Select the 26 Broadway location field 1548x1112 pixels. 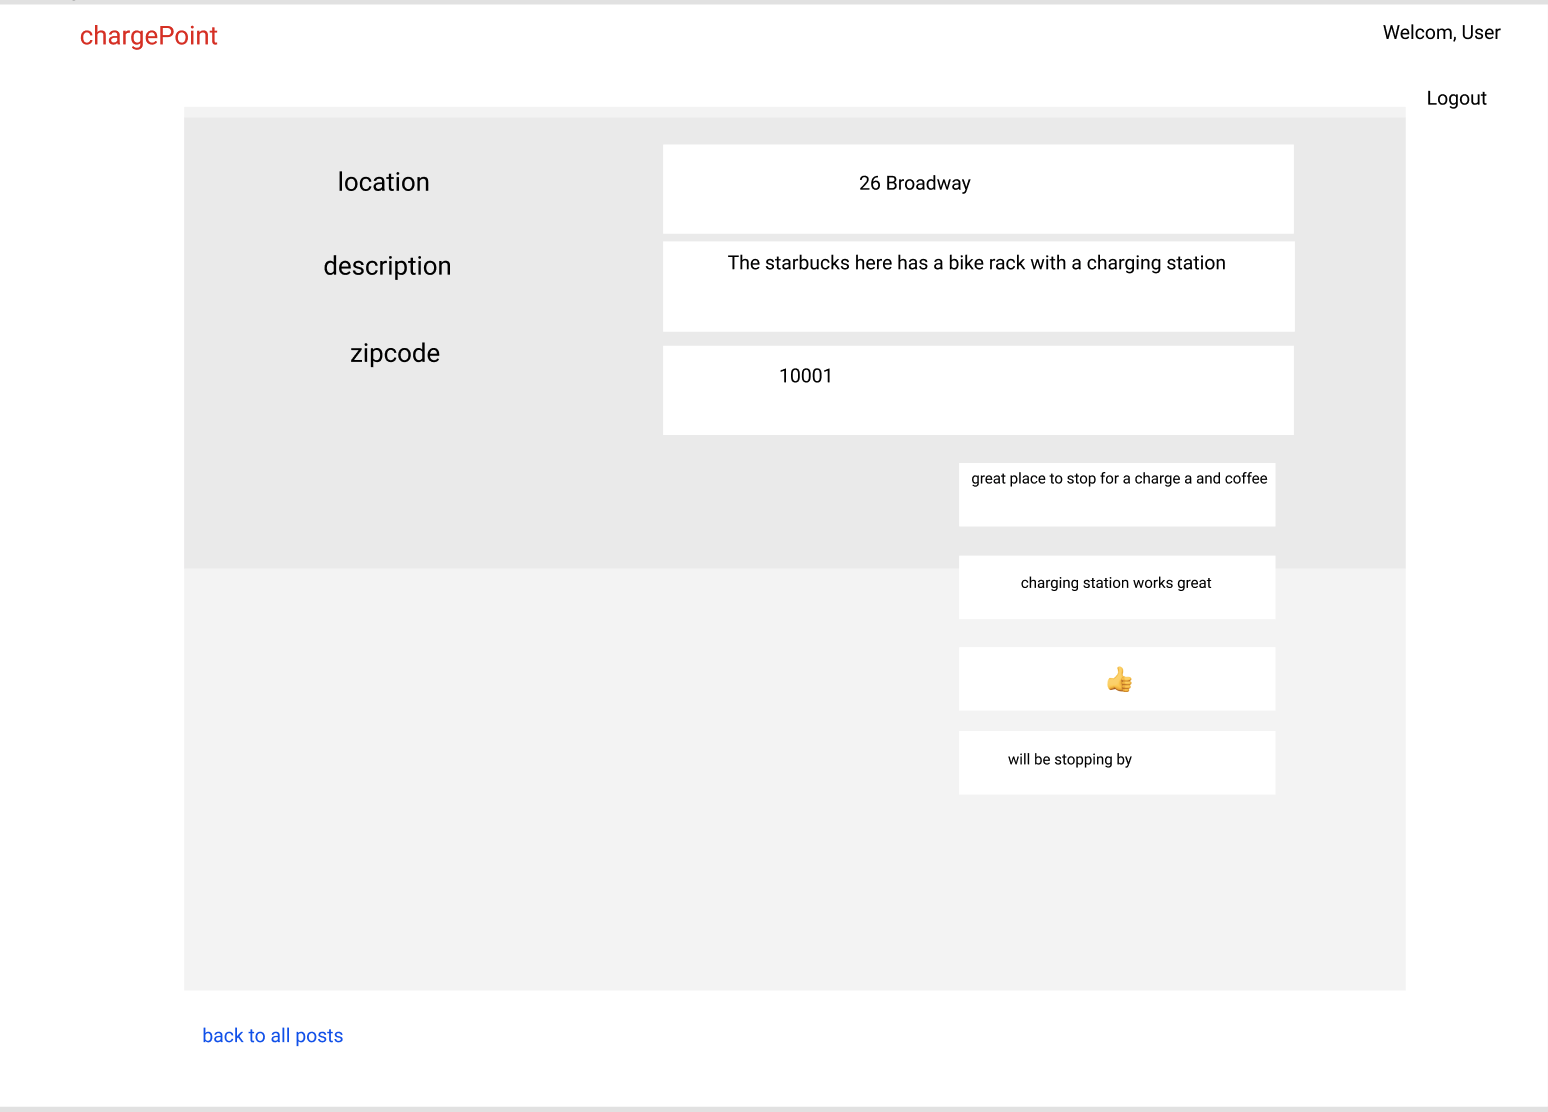point(978,189)
